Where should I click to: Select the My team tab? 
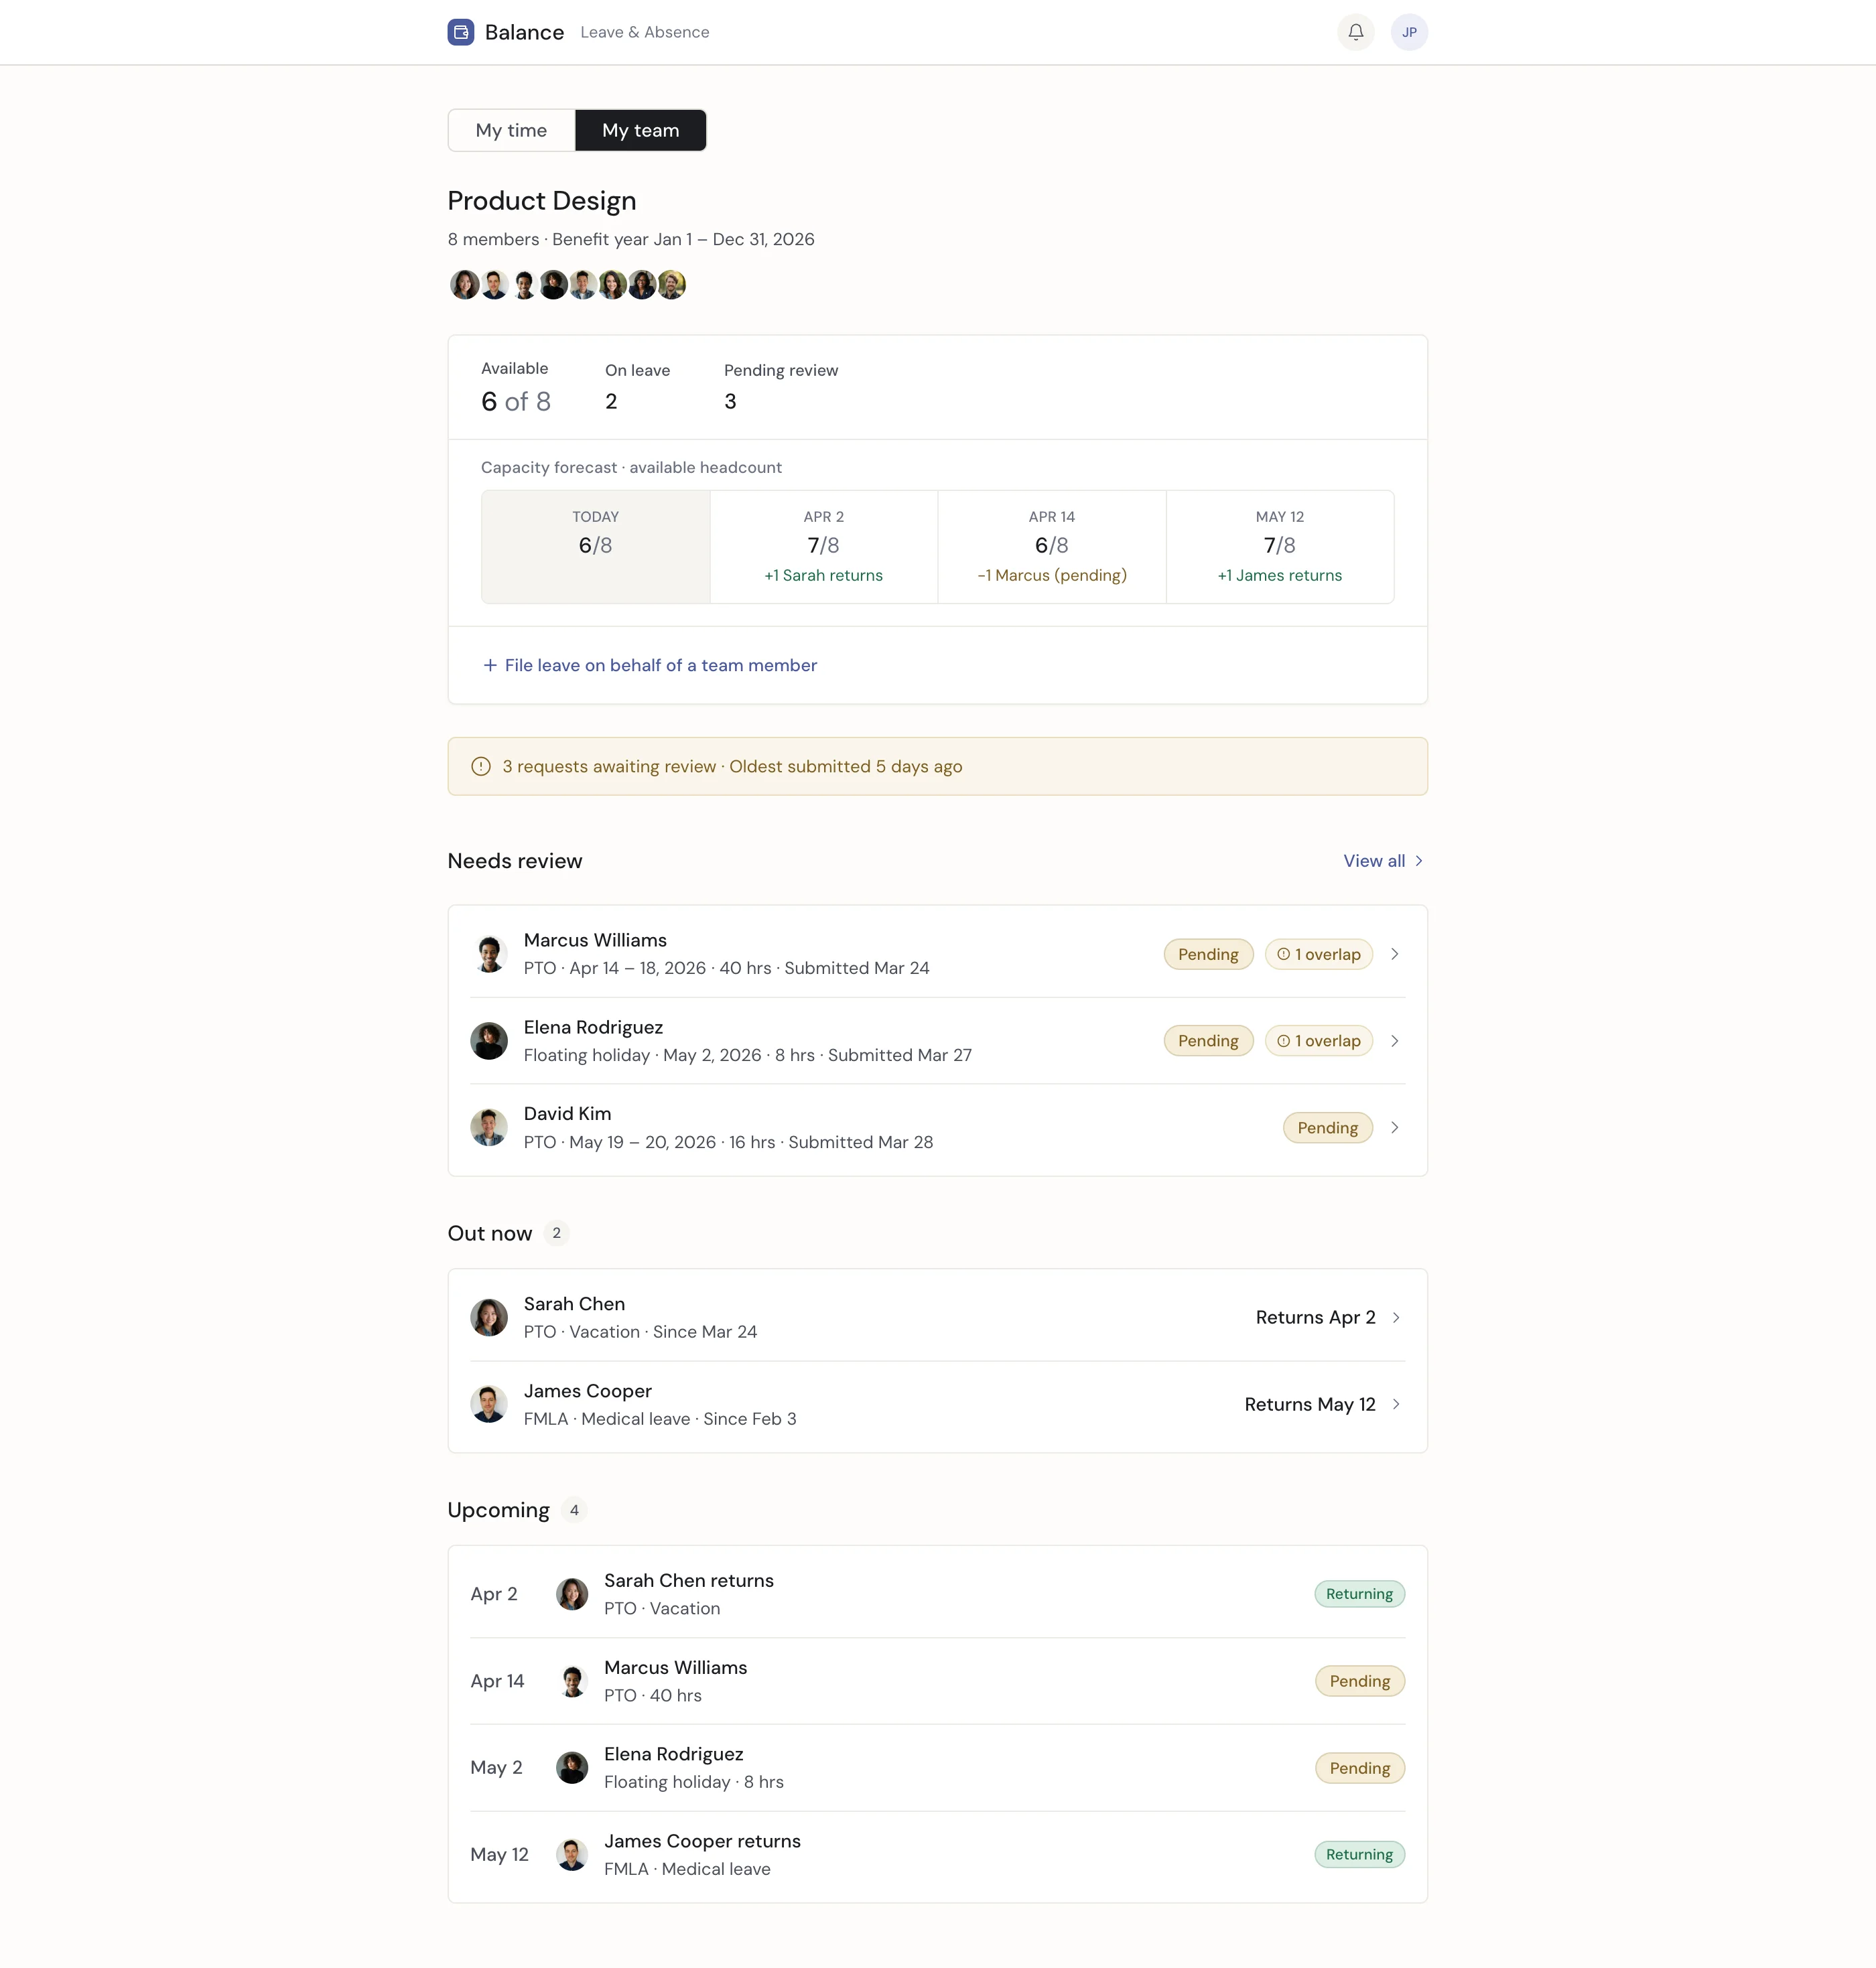click(640, 130)
